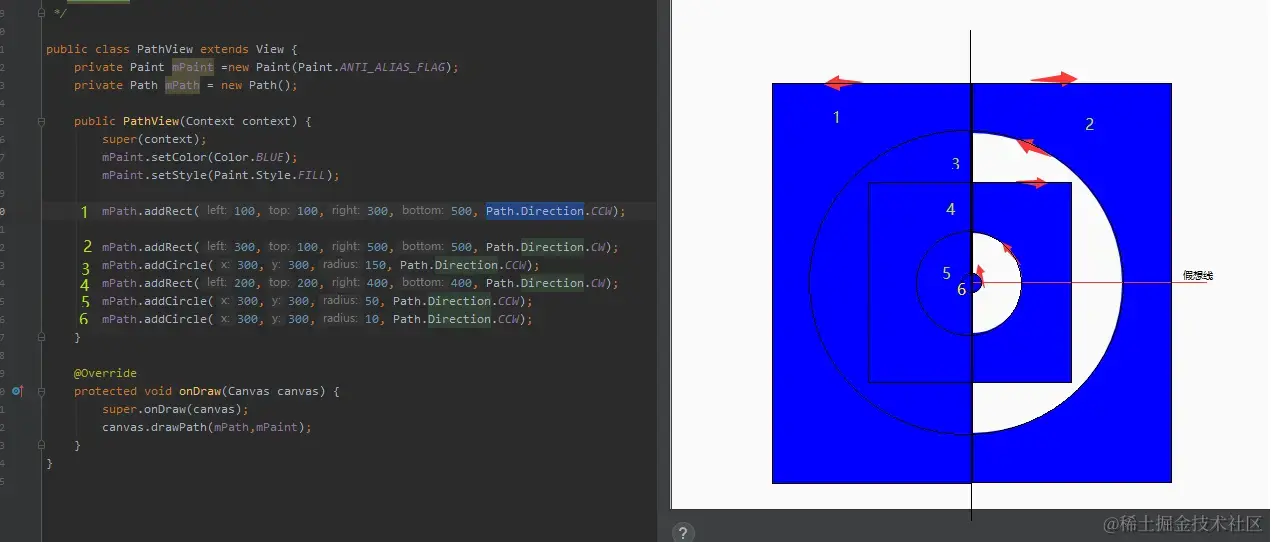
Task: Click the 'public class PathView extends View' line
Action: 172,49
